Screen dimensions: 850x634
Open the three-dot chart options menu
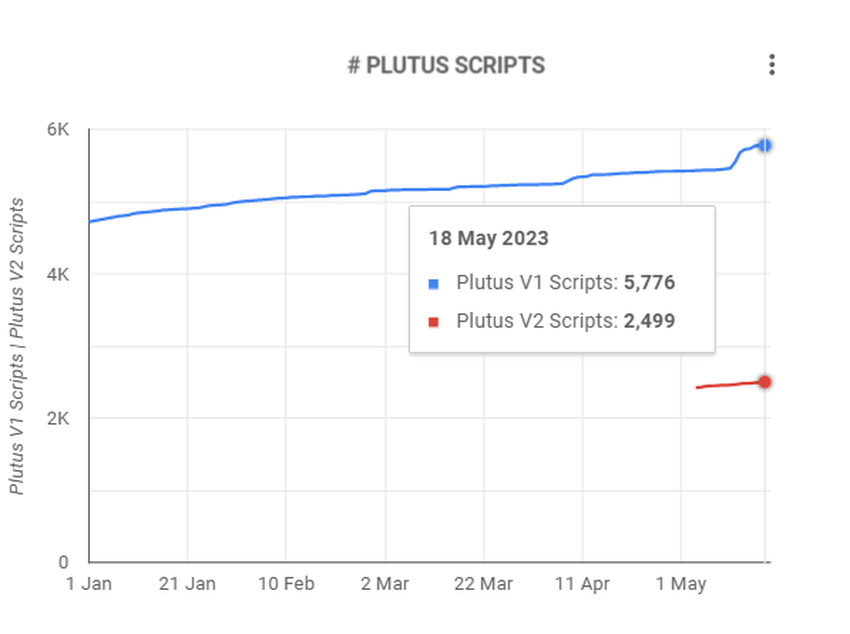pos(772,65)
